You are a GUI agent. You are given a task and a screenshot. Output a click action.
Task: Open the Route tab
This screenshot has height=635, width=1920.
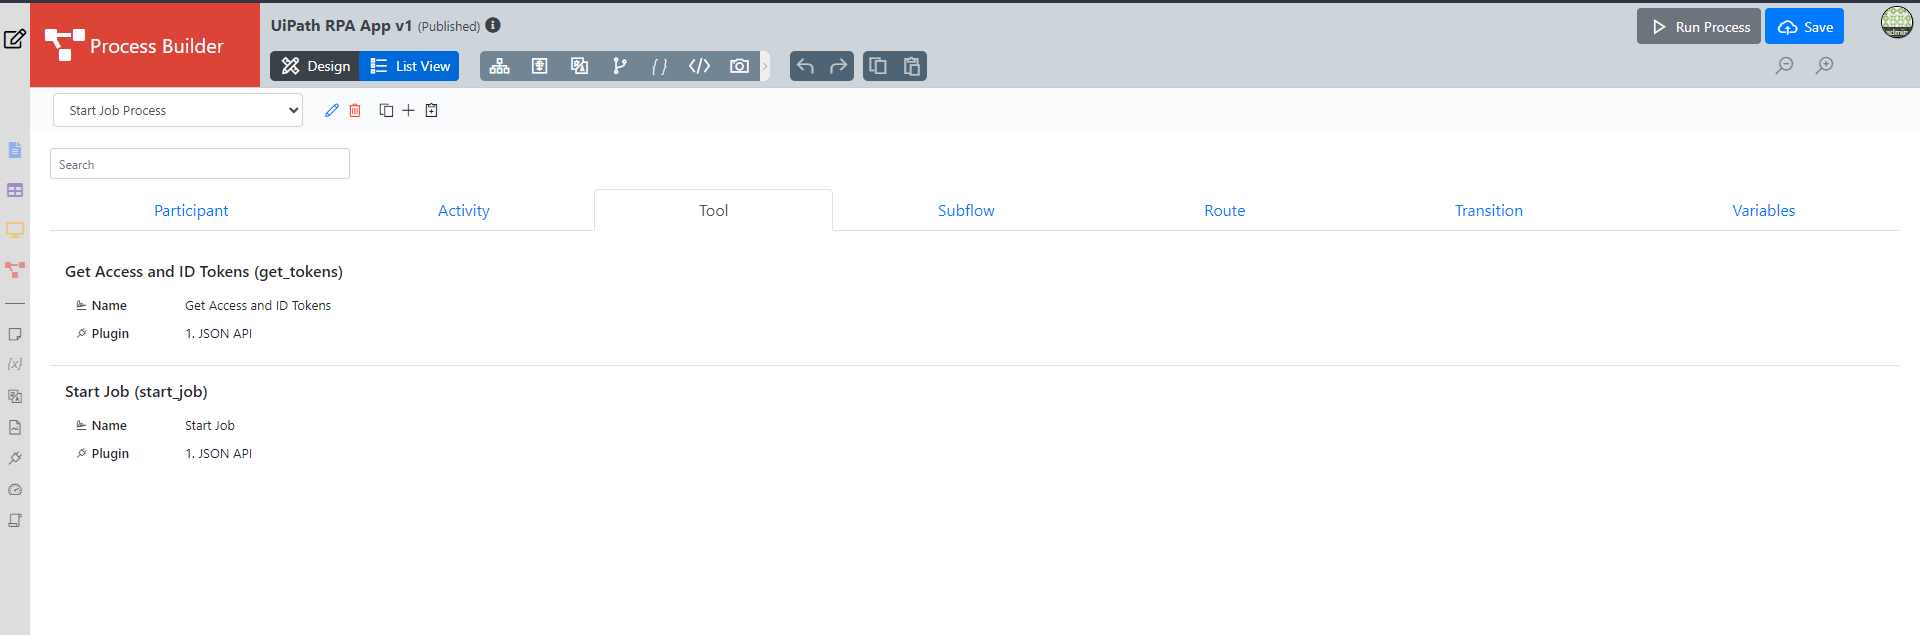click(1224, 211)
